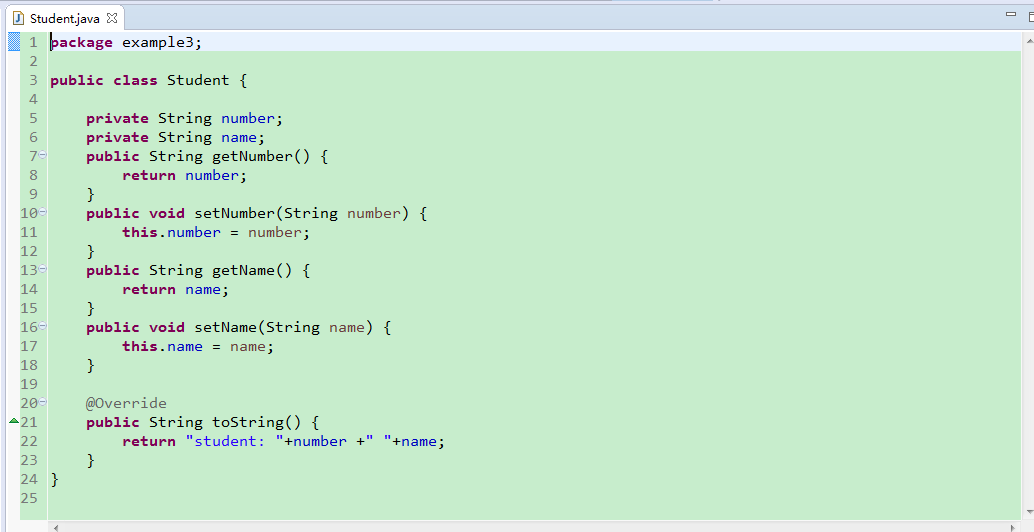Click 'setName' method name on line 16
The width and height of the screenshot is (1034, 532).
(226, 328)
